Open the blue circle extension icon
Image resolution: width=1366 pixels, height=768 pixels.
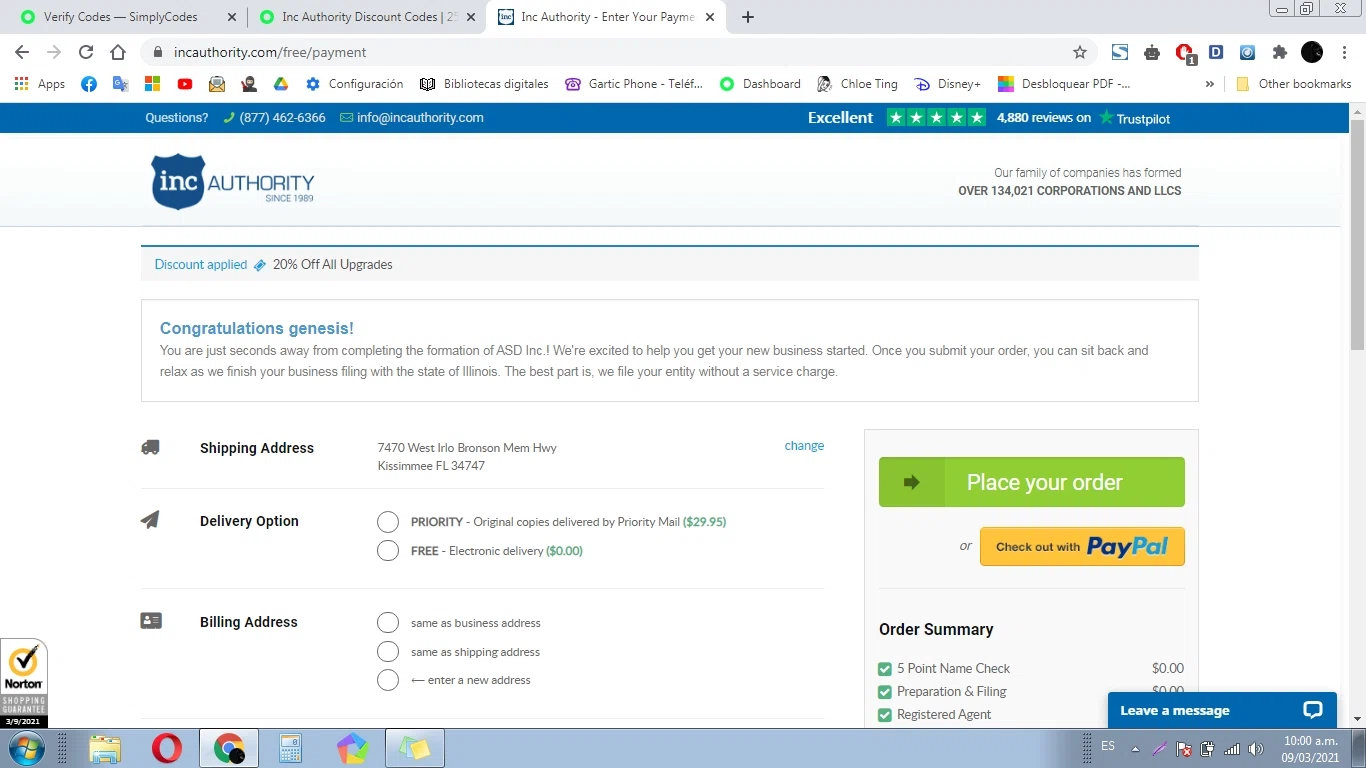click(1248, 52)
